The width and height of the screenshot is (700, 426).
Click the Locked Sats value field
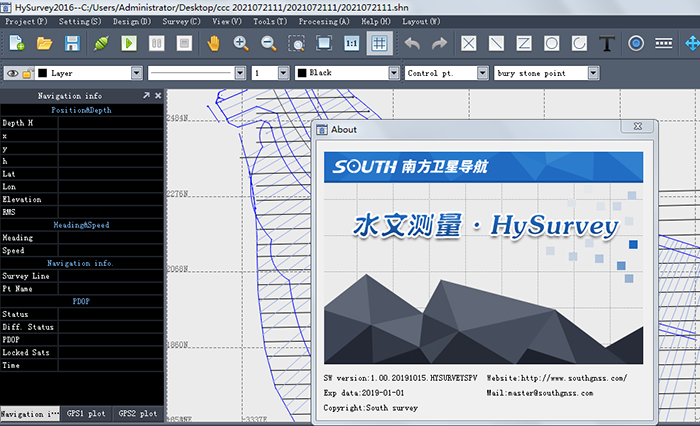(x=111, y=352)
